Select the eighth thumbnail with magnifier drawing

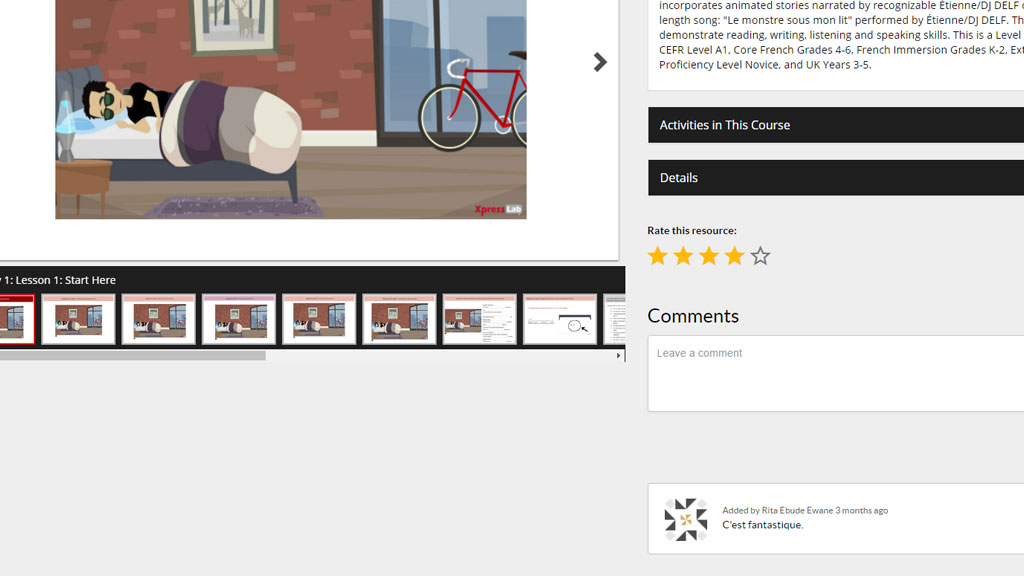[560, 319]
